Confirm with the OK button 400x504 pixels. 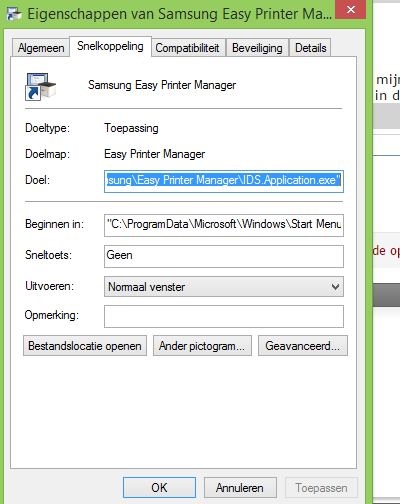point(159,487)
